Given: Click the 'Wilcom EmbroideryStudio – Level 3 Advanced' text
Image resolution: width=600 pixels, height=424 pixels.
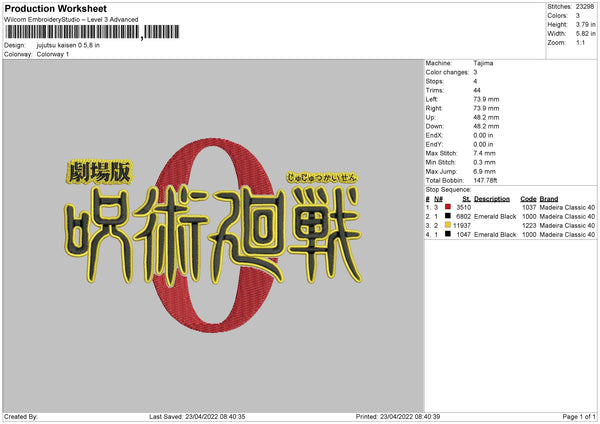Looking at the screenshot, I should (71, 20).
